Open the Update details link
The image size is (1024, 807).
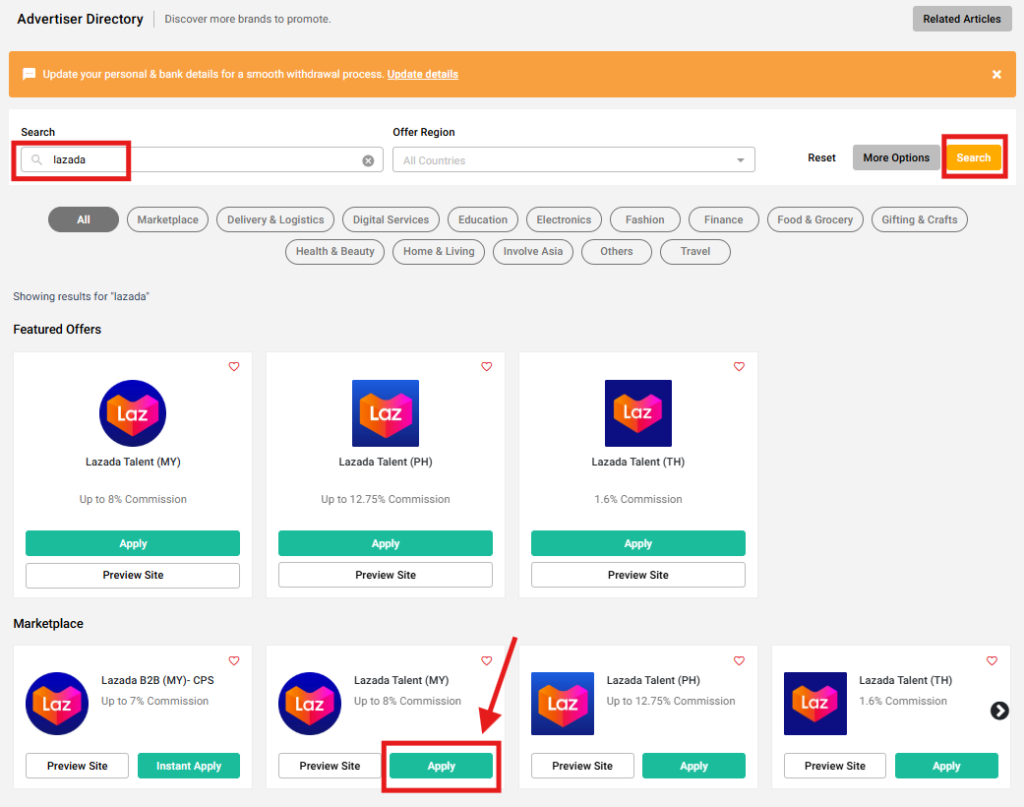422,75
